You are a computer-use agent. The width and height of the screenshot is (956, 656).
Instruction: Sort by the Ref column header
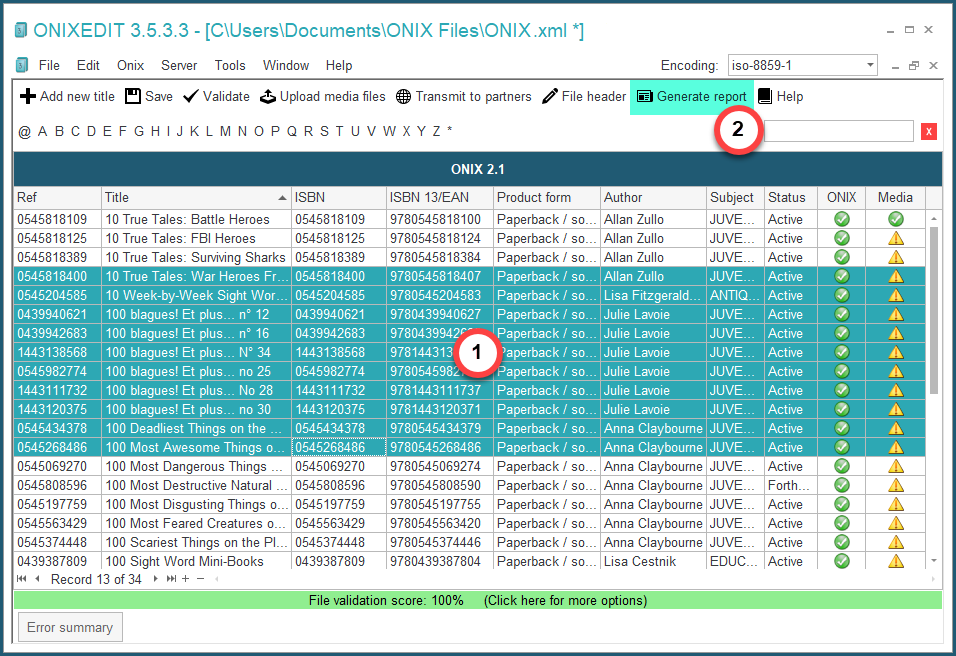click(x=57, y=197)
